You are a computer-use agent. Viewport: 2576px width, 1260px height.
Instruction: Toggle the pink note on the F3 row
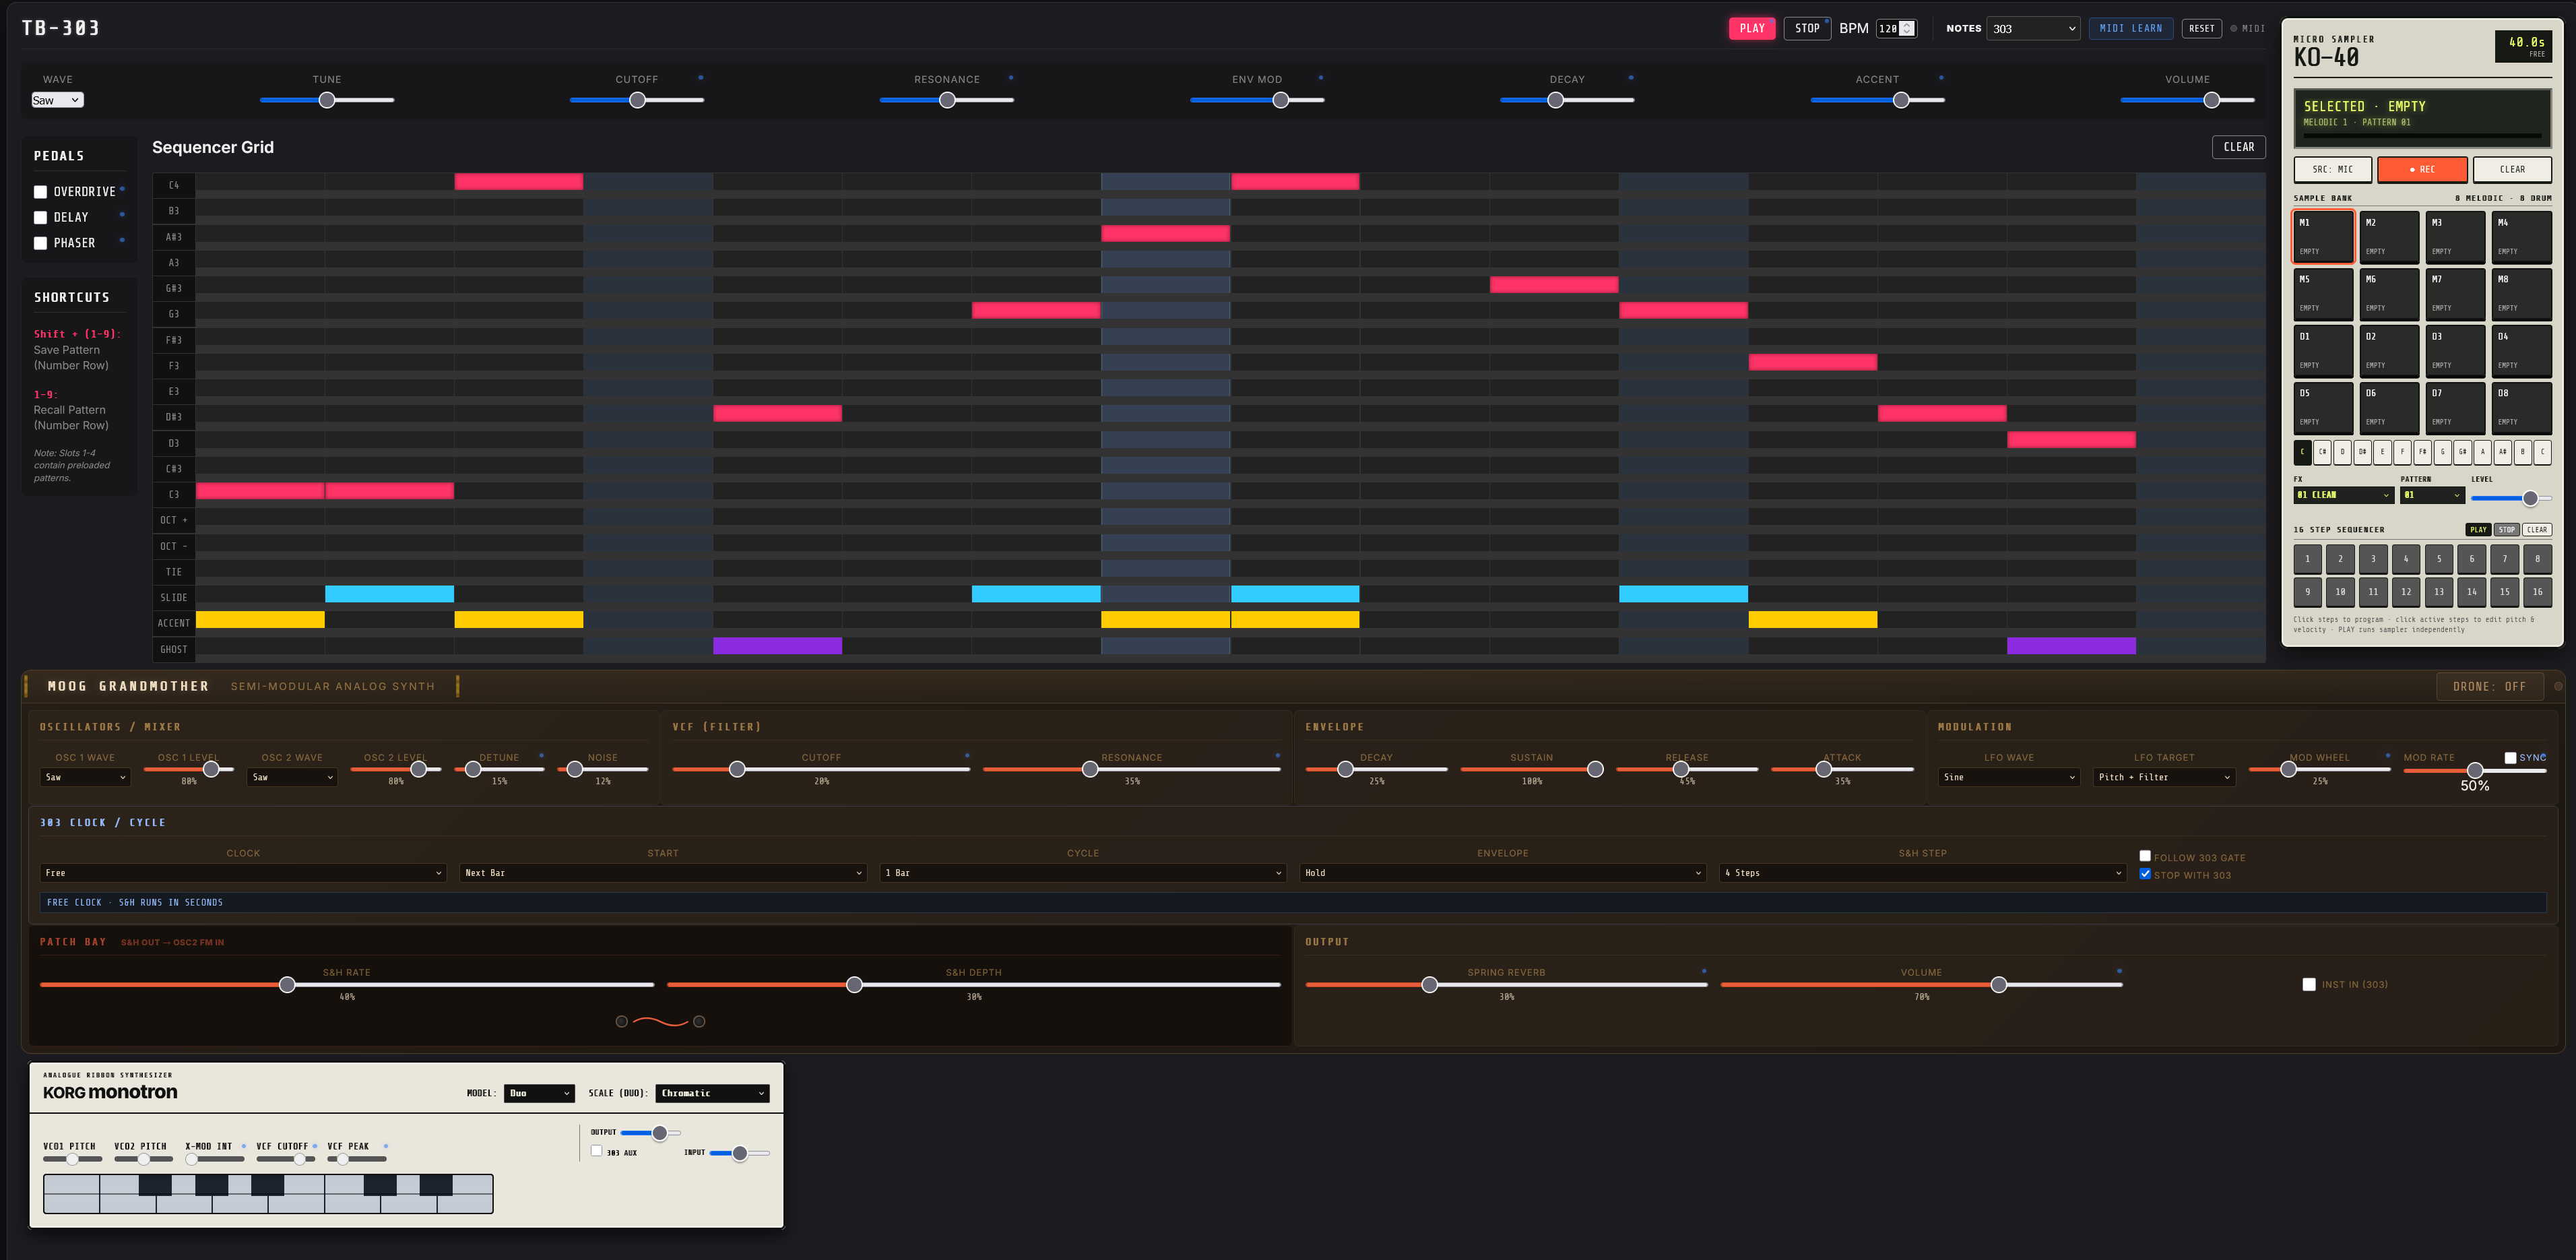click(1812, 362)
